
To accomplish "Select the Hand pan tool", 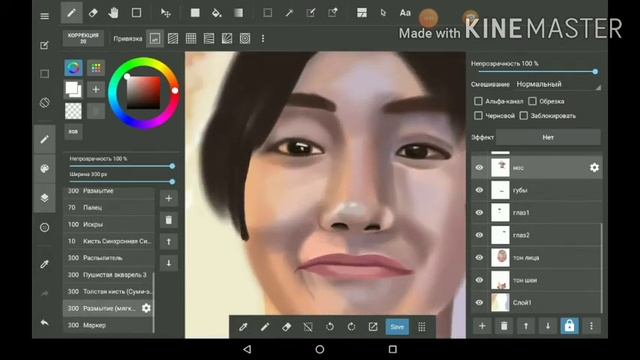I will click(x=114, y=13).
